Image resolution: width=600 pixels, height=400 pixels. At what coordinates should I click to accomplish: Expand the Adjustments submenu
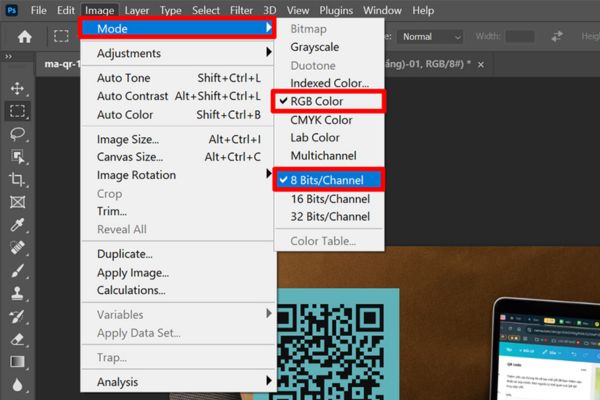click(178, 53)
